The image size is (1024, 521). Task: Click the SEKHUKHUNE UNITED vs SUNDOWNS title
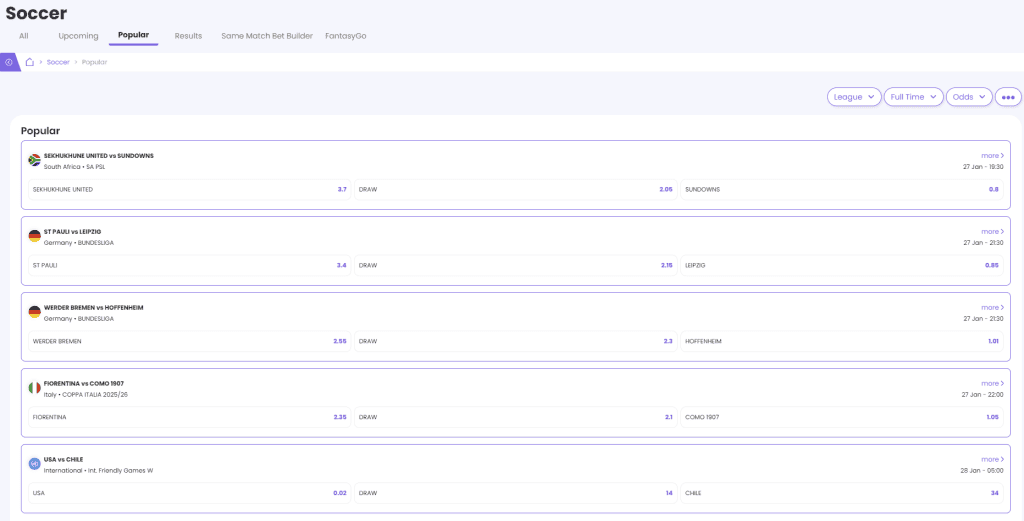(99, 156)
